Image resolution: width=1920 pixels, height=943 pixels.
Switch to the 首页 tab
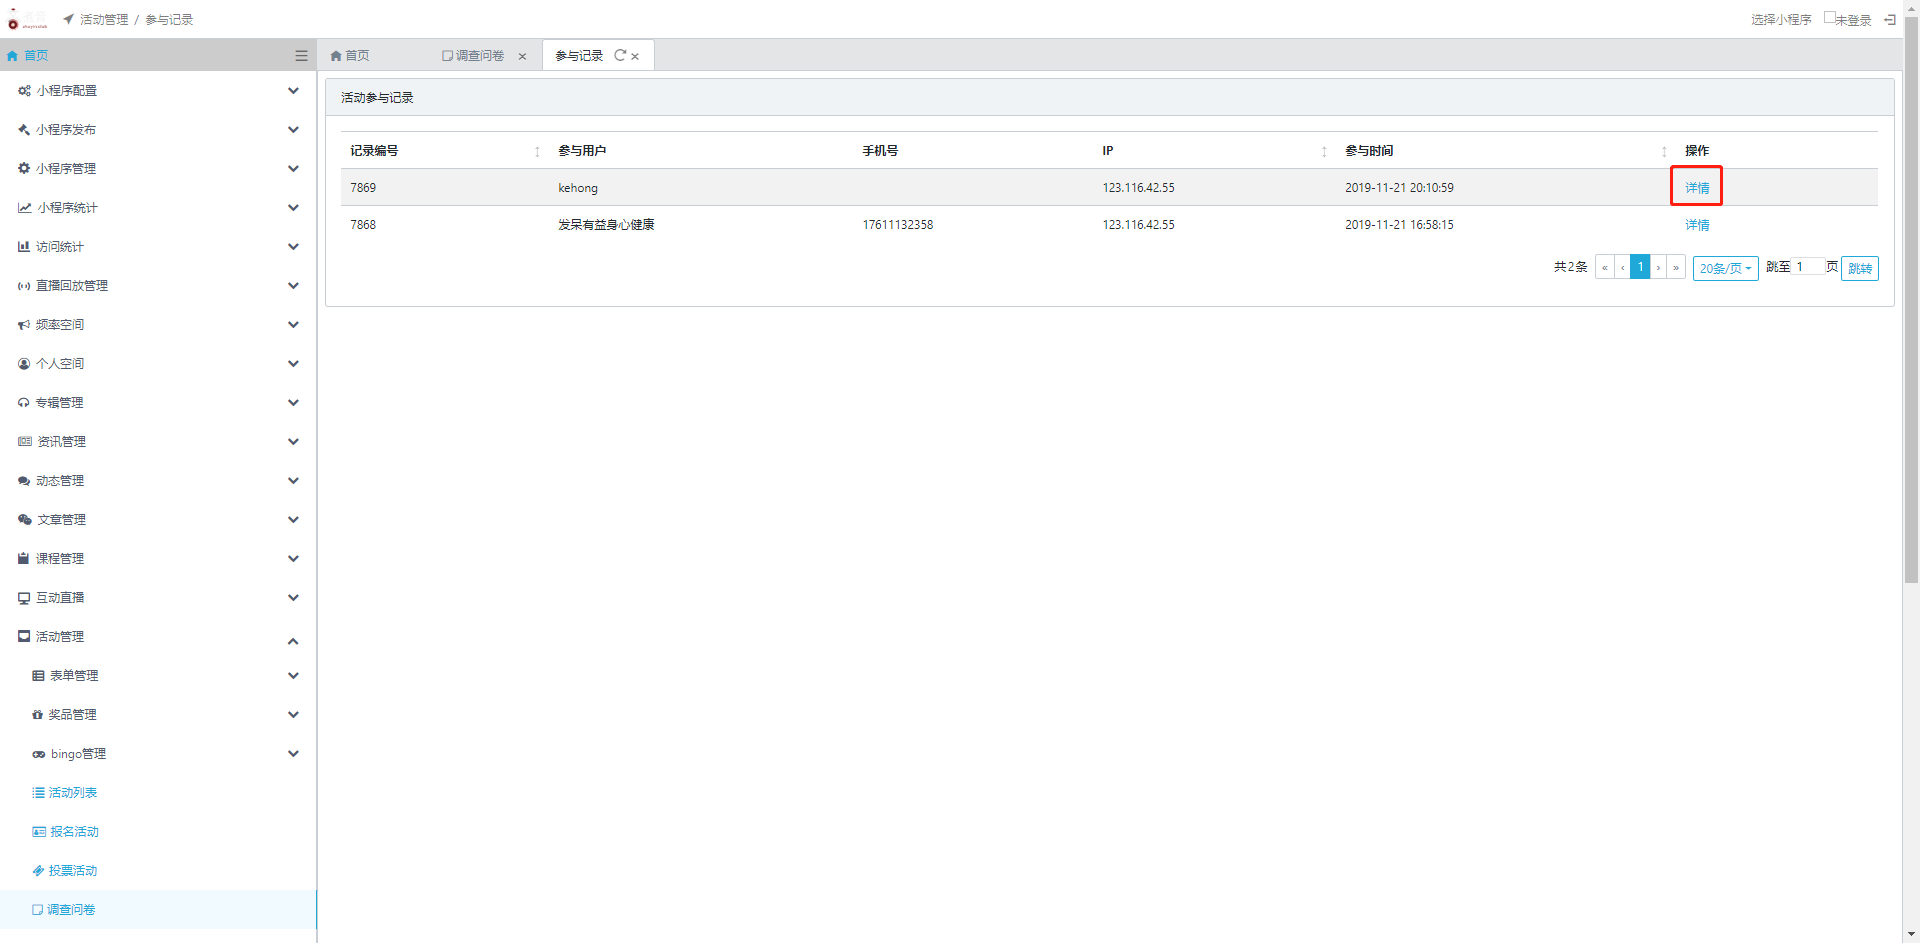[351, 56]
